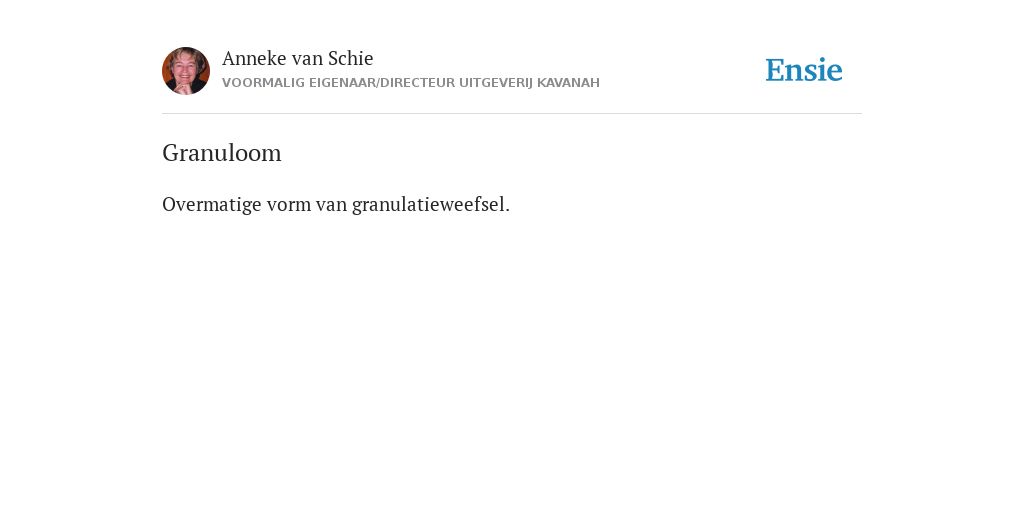Click the letter "E" of the Ensie logo
The image size is (1024, 512).
[775, 70]
